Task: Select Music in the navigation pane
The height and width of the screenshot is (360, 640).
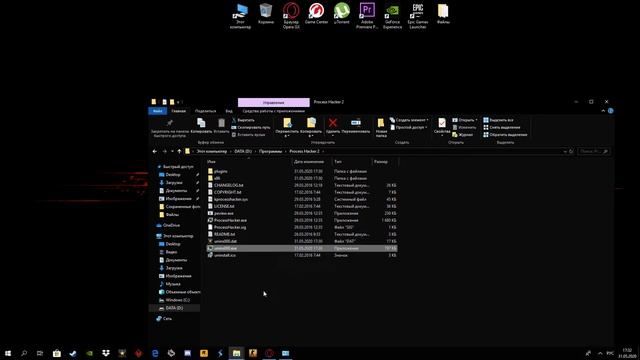Action: coord(173,284)
